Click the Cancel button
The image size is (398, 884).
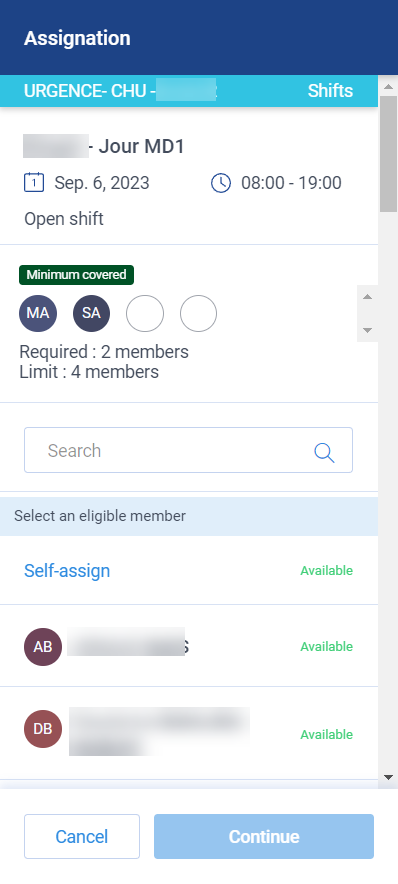click(x=82, y=836)
